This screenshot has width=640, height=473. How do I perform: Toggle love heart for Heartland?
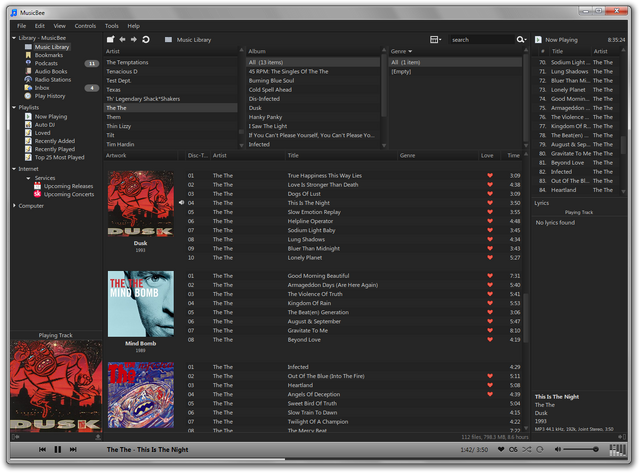(x=490, y=385)
